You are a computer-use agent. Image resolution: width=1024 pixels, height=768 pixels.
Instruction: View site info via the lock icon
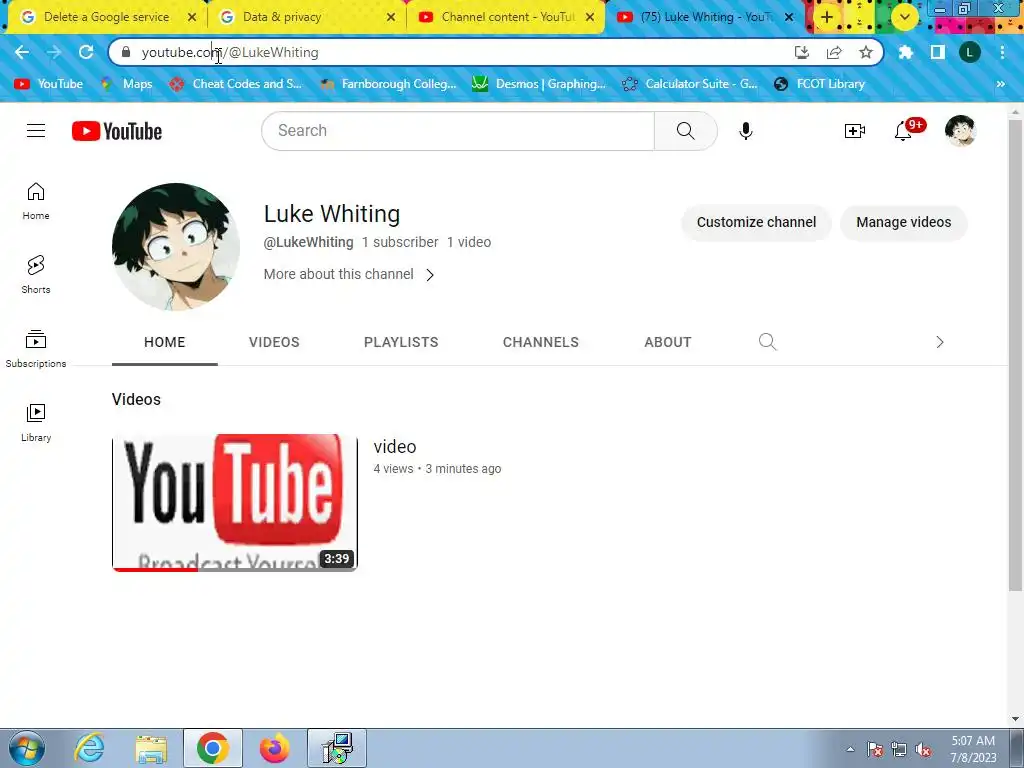click(x=126, y=52)
